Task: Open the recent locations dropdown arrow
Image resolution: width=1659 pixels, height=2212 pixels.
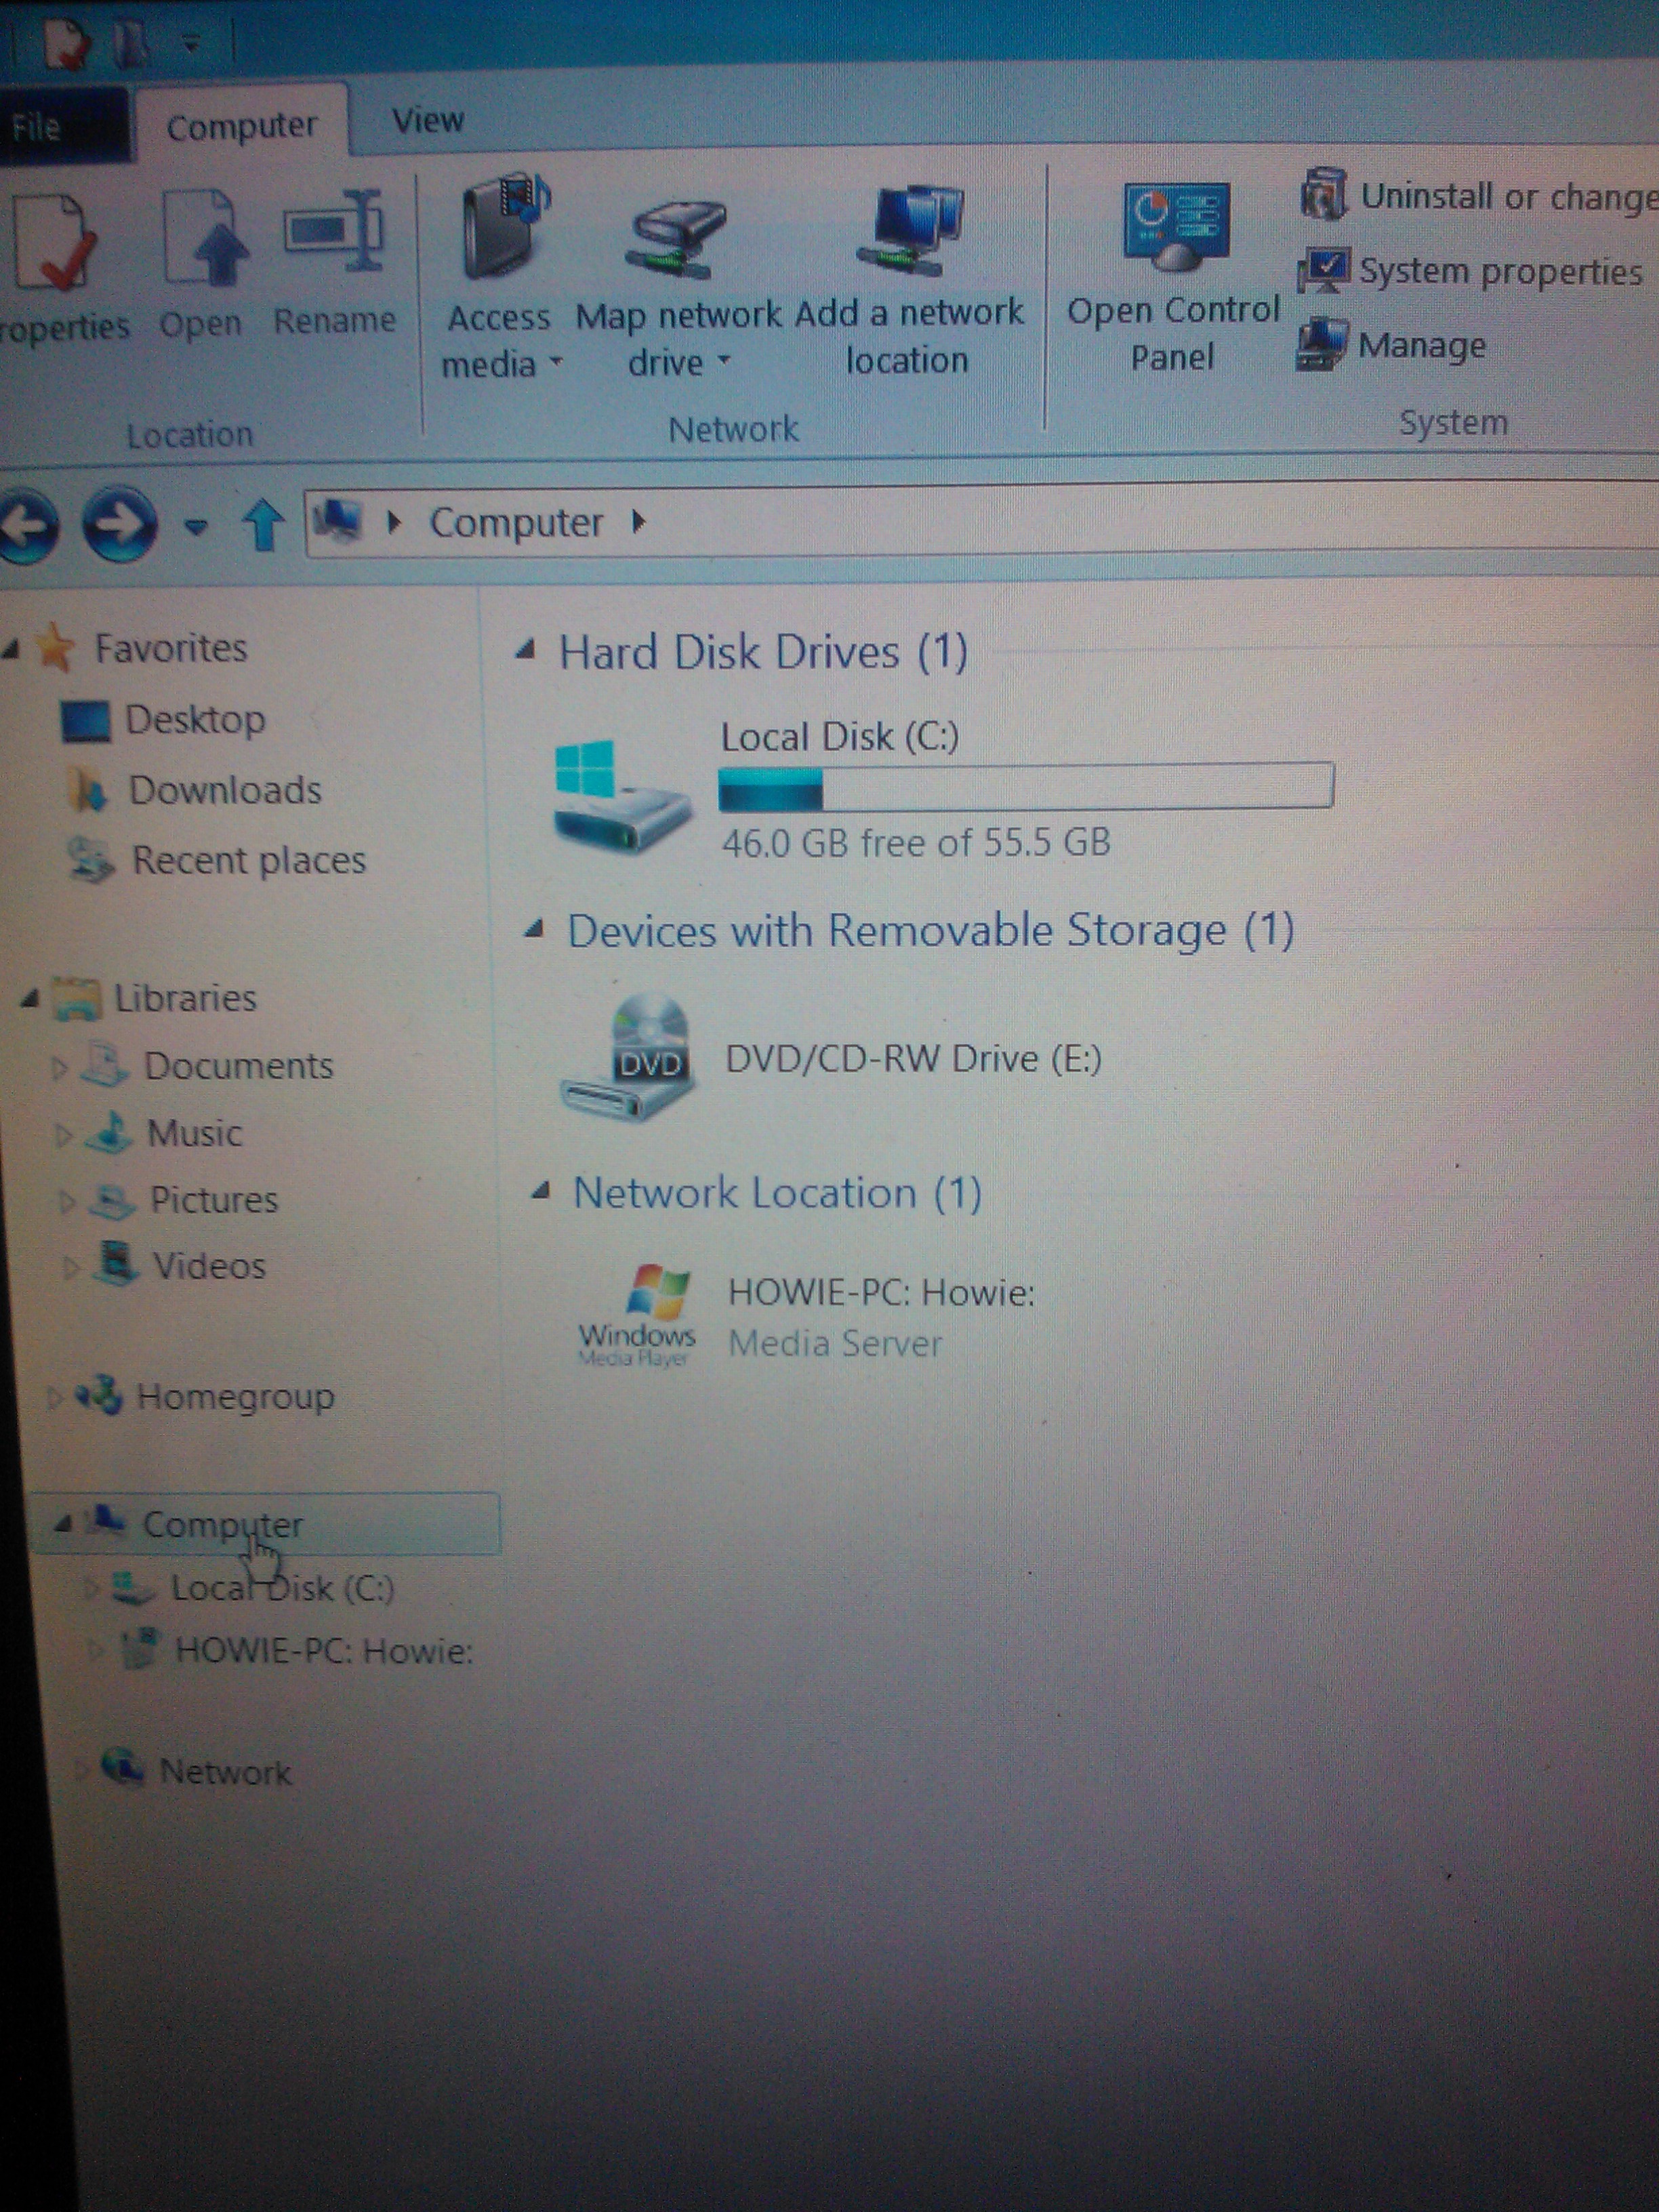Action: (196, 526)
